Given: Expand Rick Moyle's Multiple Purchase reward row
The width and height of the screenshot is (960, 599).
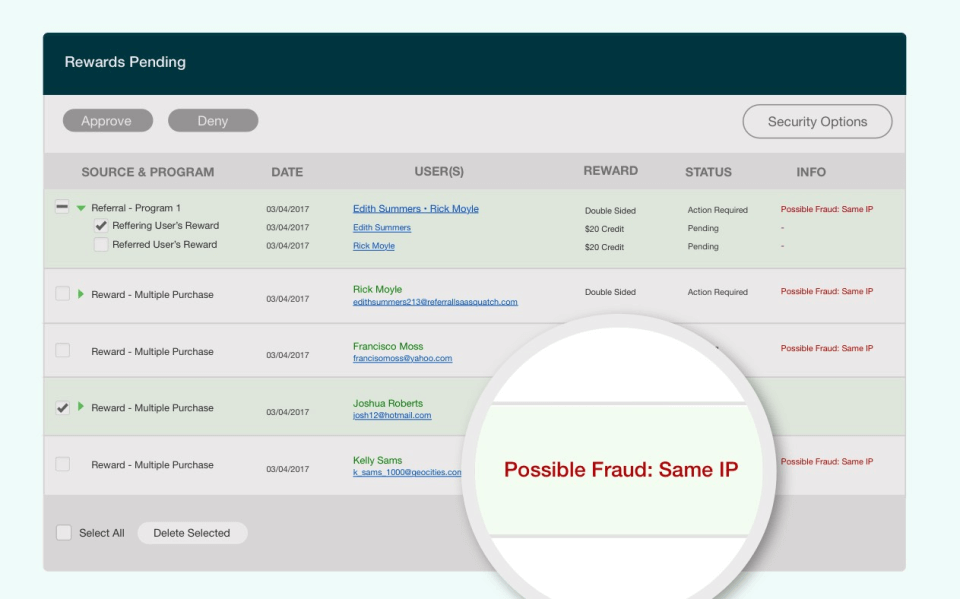Looking at the screenshot, I should click(81, 294).
